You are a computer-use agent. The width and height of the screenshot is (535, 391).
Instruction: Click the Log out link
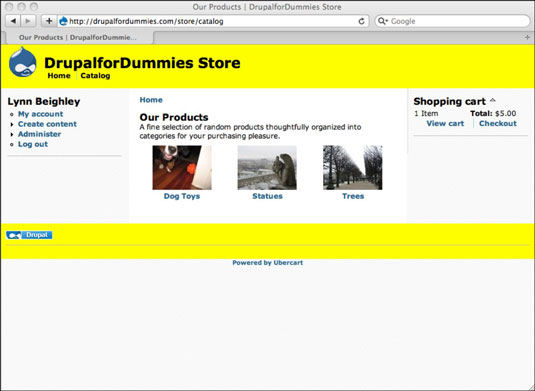[x=33, y=144]
